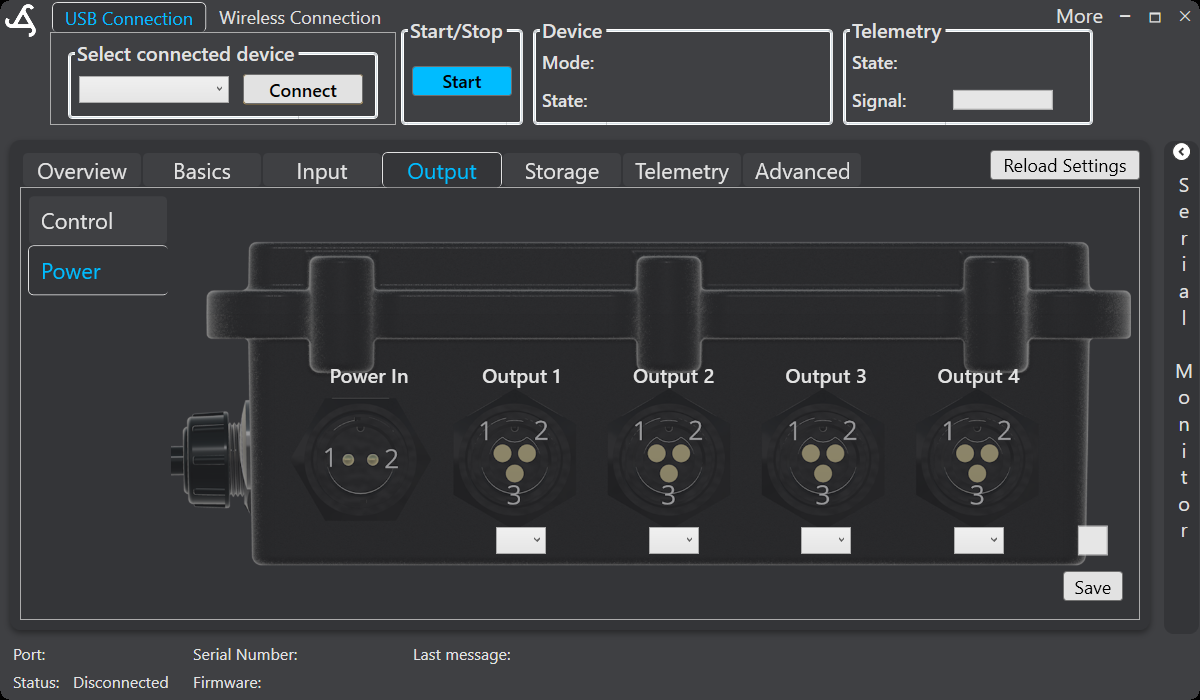
Task: Open the More menu
Action: point(1080,17)
